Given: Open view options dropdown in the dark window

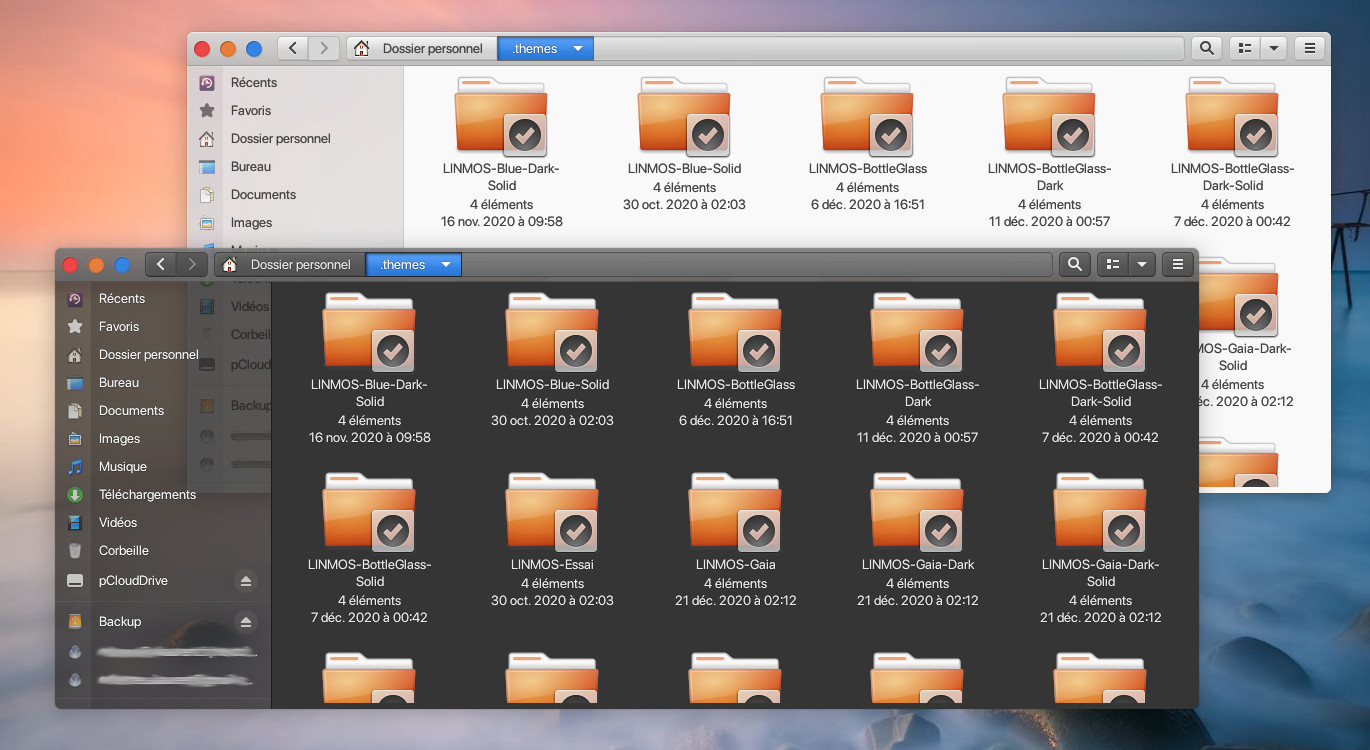Looking at the screenshot, I should [1141, 265].
